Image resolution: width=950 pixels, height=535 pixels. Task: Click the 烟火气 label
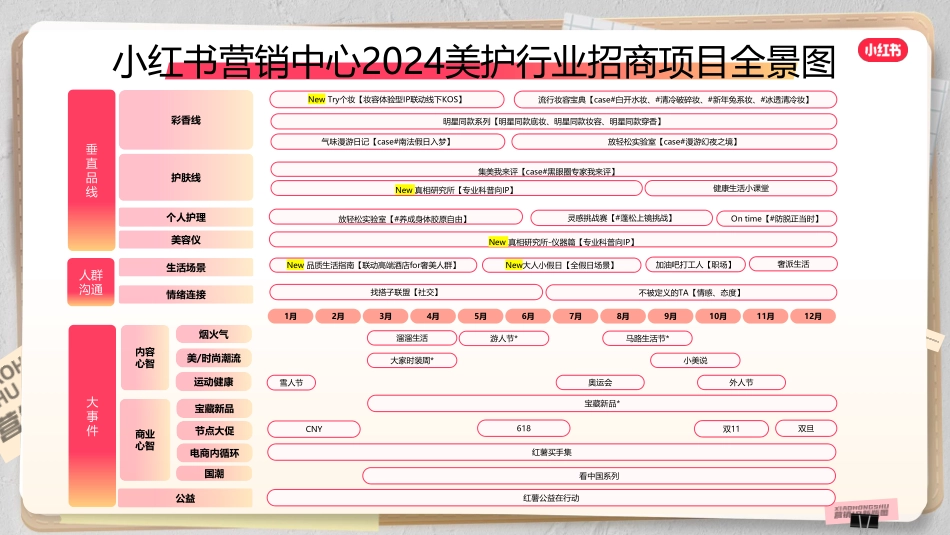(x=214, y=334)
